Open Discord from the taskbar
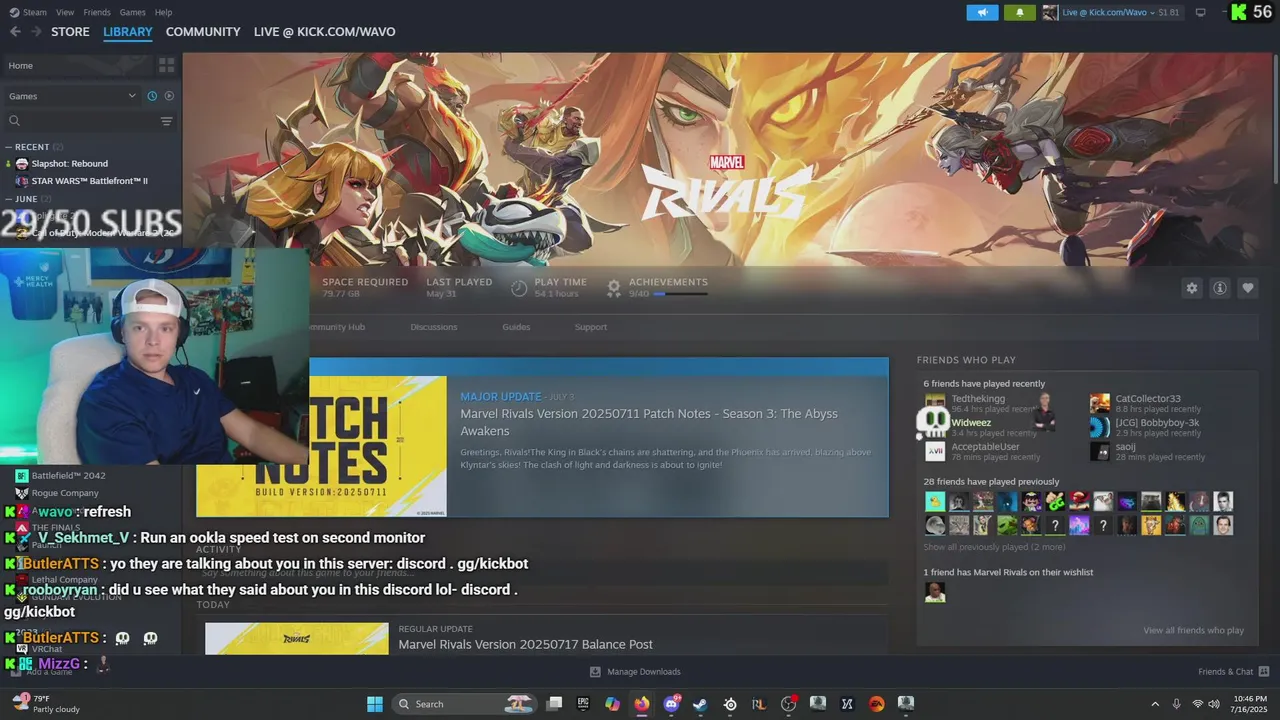The width and height of the screenshot is (1280, 720). 671,704
